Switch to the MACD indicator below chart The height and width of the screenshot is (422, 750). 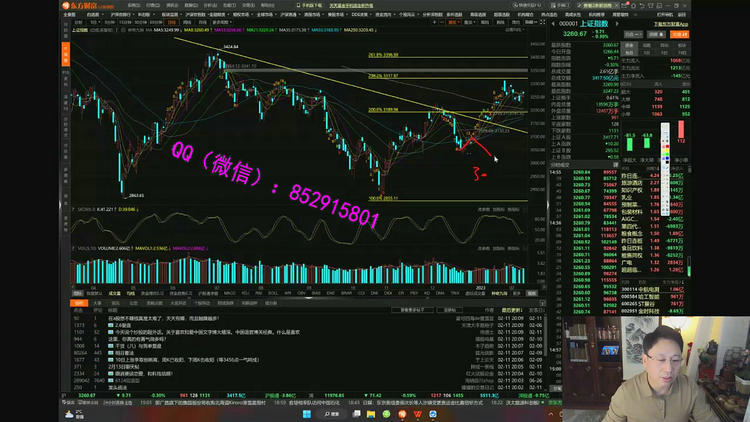coord(230,293)
